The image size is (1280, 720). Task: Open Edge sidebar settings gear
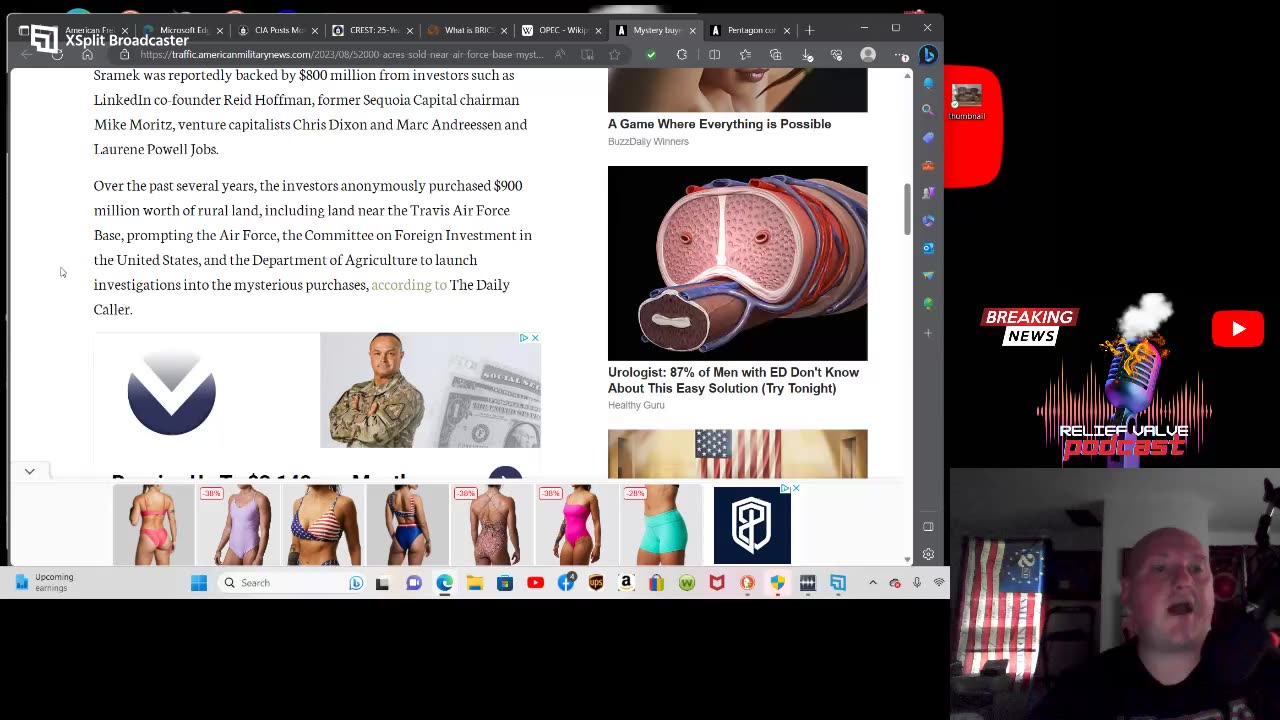click(x=928, y=554)
